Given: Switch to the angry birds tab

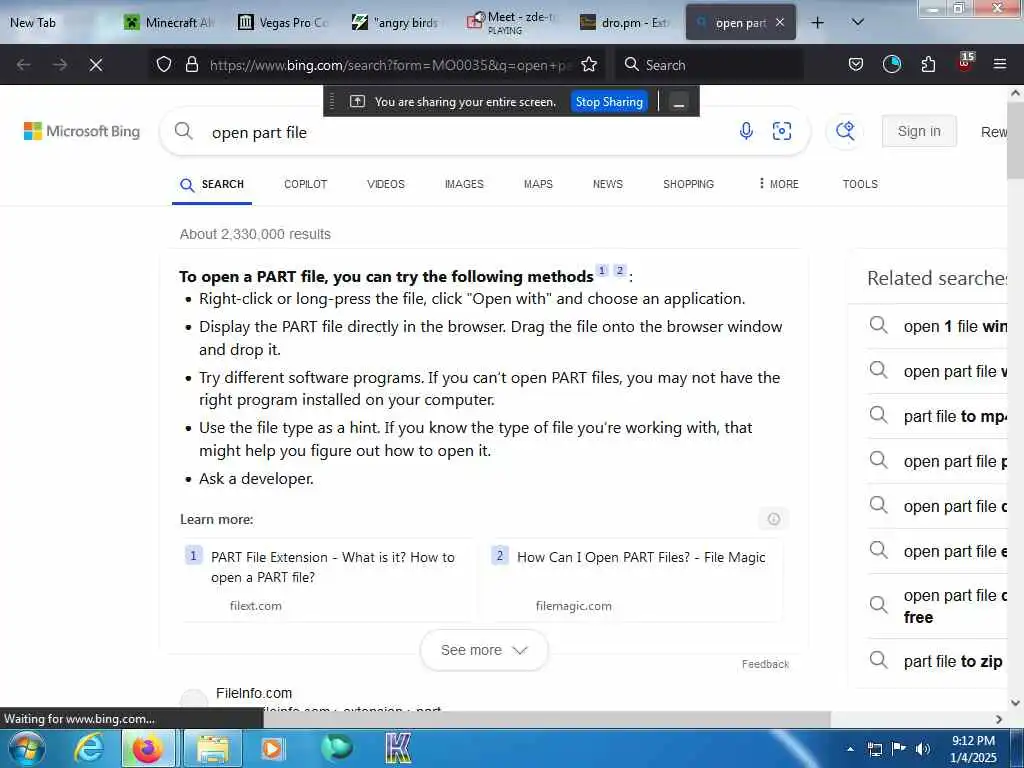Looking at the screenshot, I should [x=396, y=23].
